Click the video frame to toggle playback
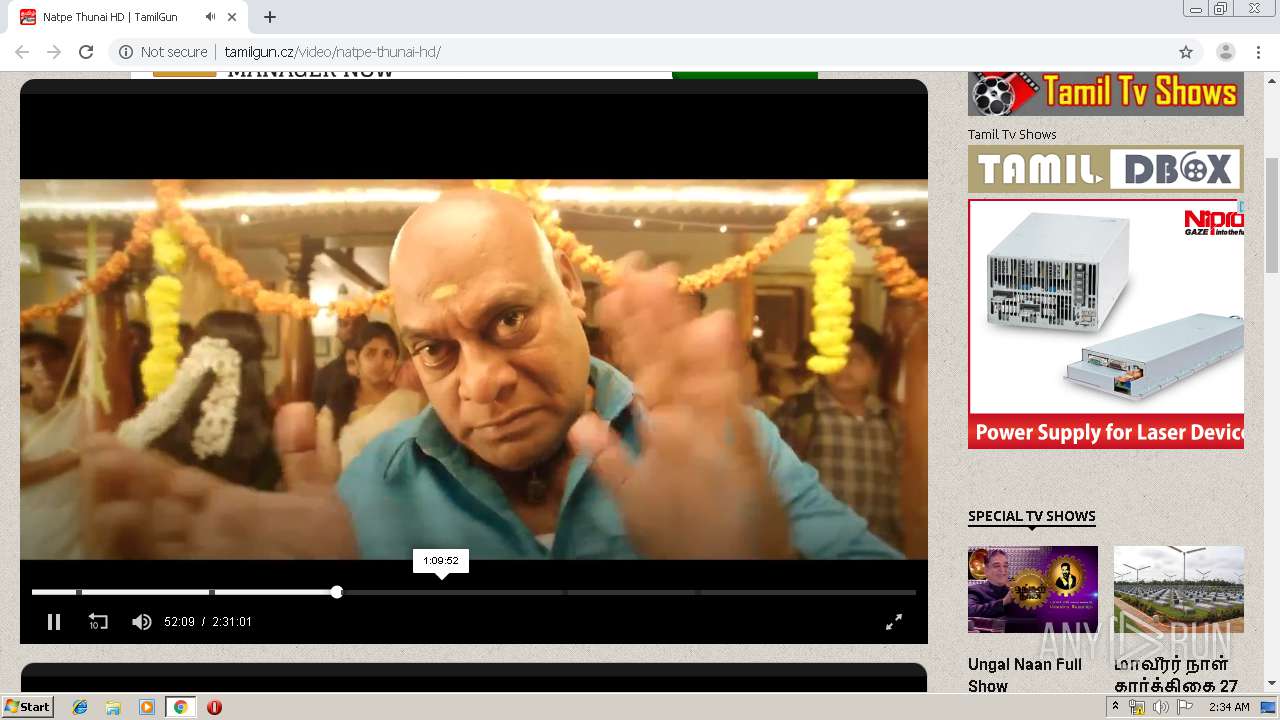 pyautogui.click(x=474, y=369)
